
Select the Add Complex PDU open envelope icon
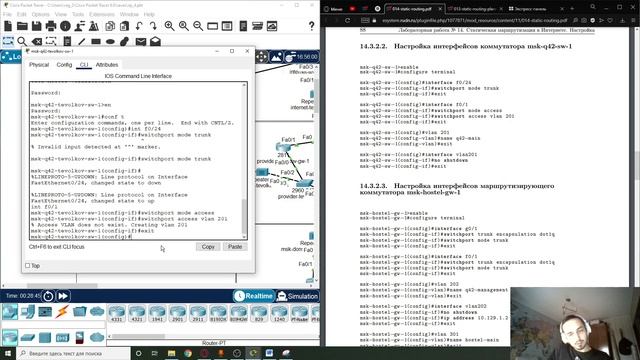[x=155, y=41]
